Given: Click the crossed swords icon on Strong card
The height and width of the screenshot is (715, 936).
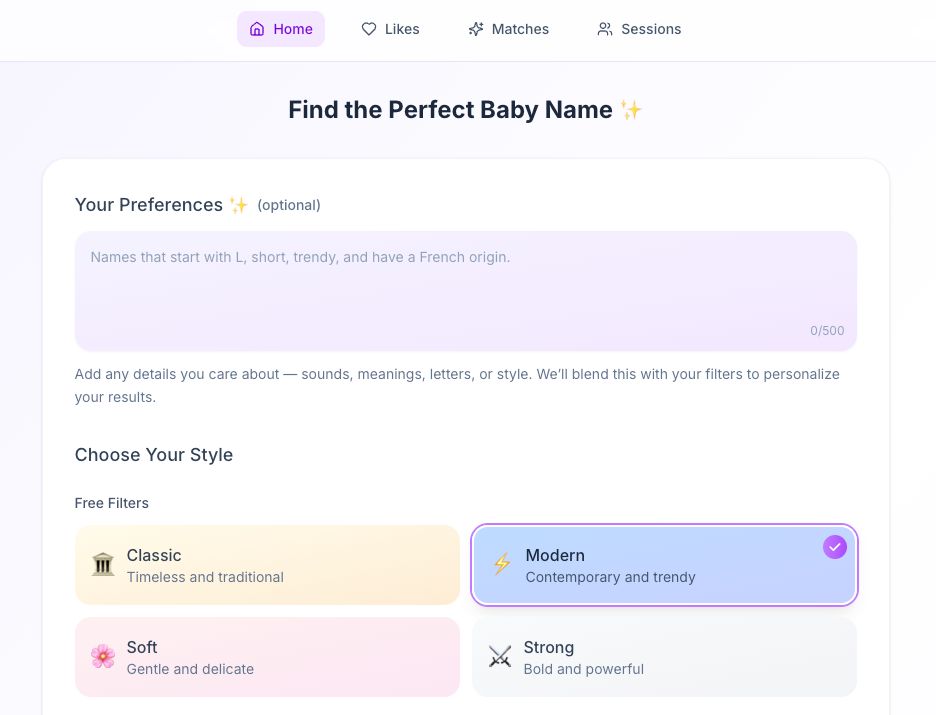Looking at the screenshot, I should click(x=500, y=657).
